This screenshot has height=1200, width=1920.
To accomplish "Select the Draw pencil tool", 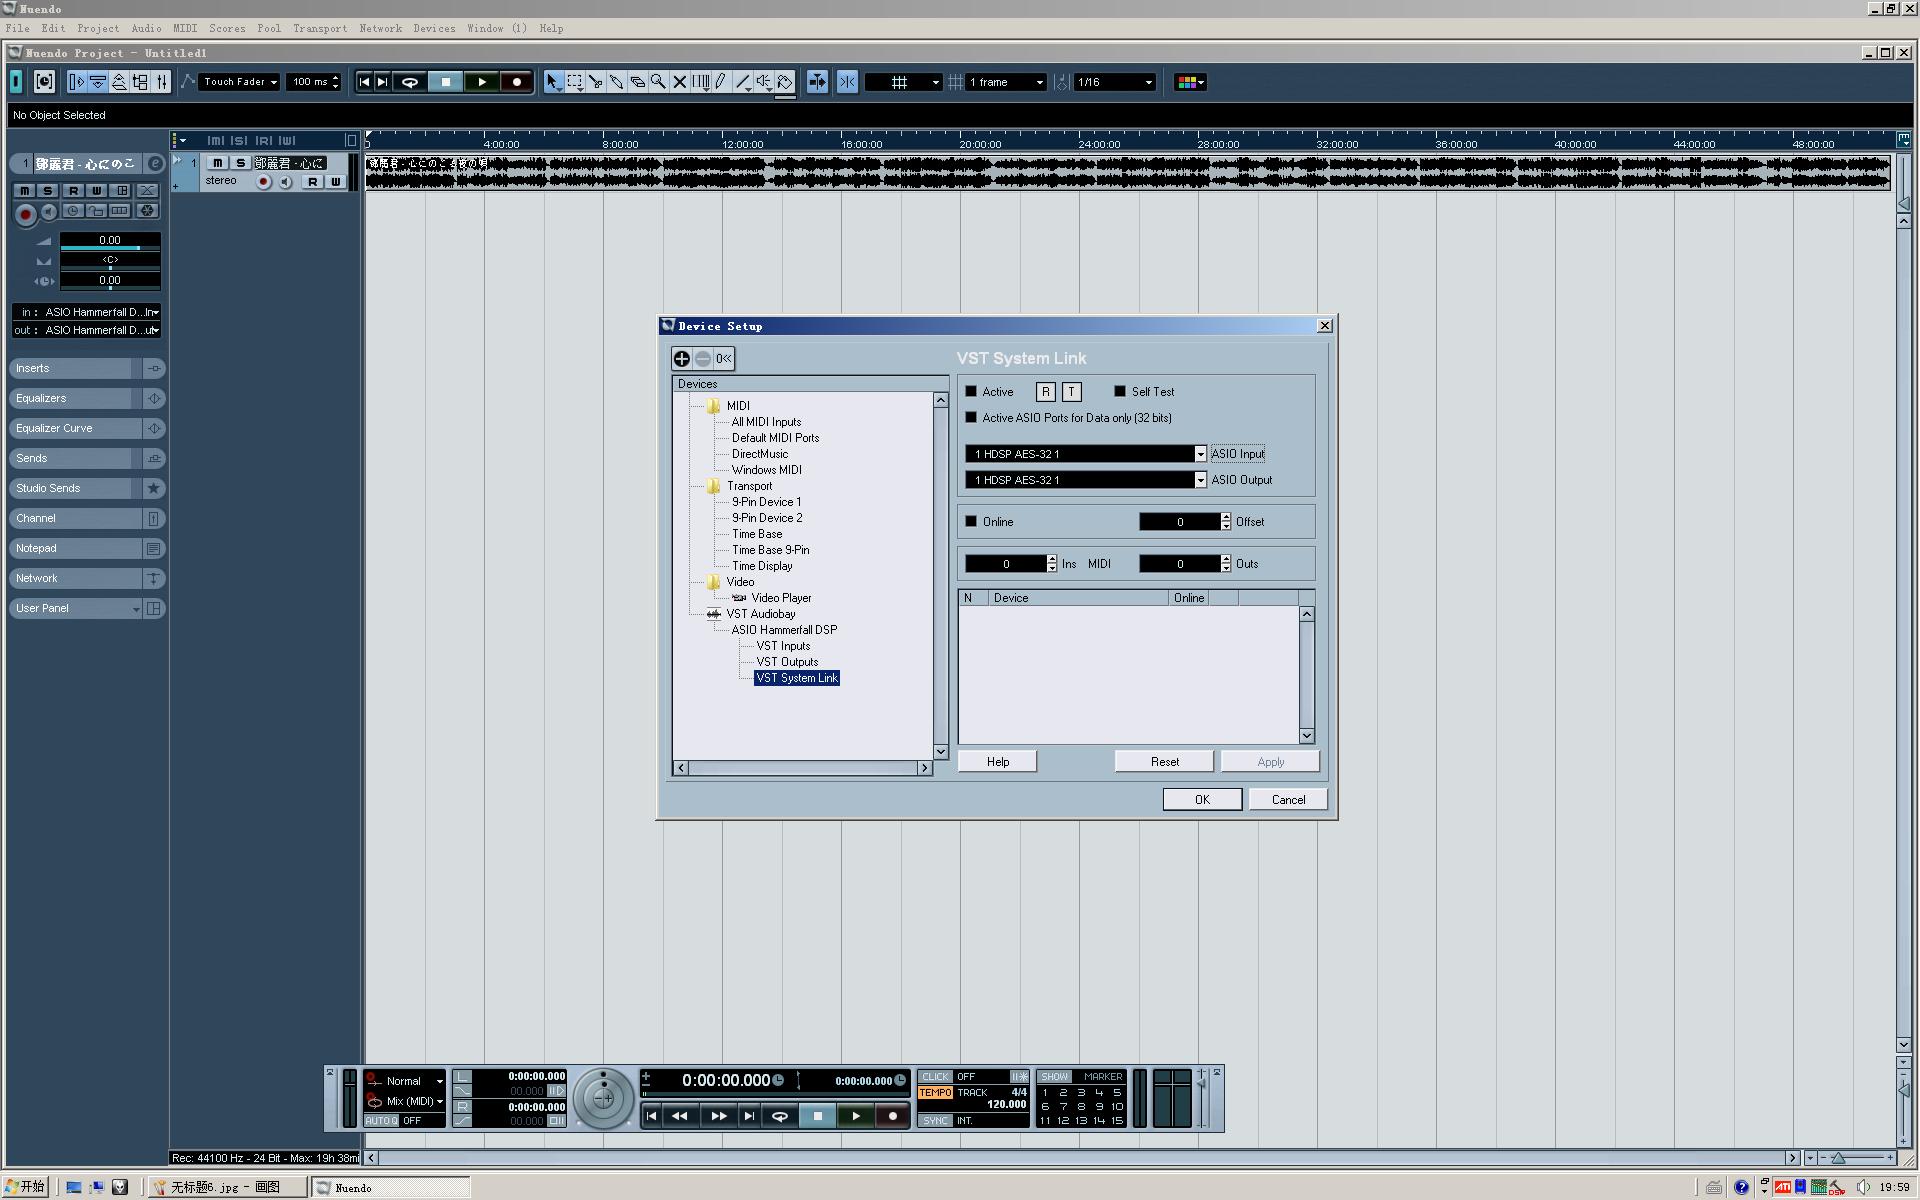I will [721, 82].
